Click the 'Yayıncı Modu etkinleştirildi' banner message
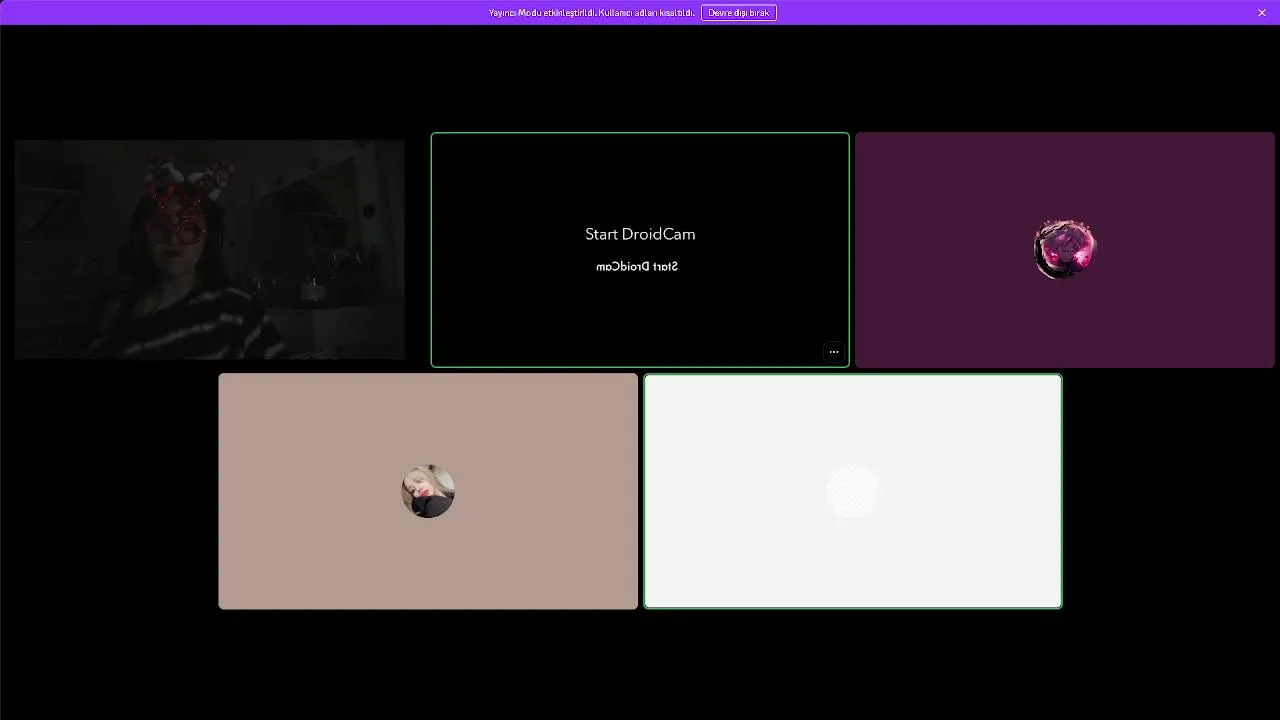The width and height of the screenshot is (1280, 720). coord(591,13)
